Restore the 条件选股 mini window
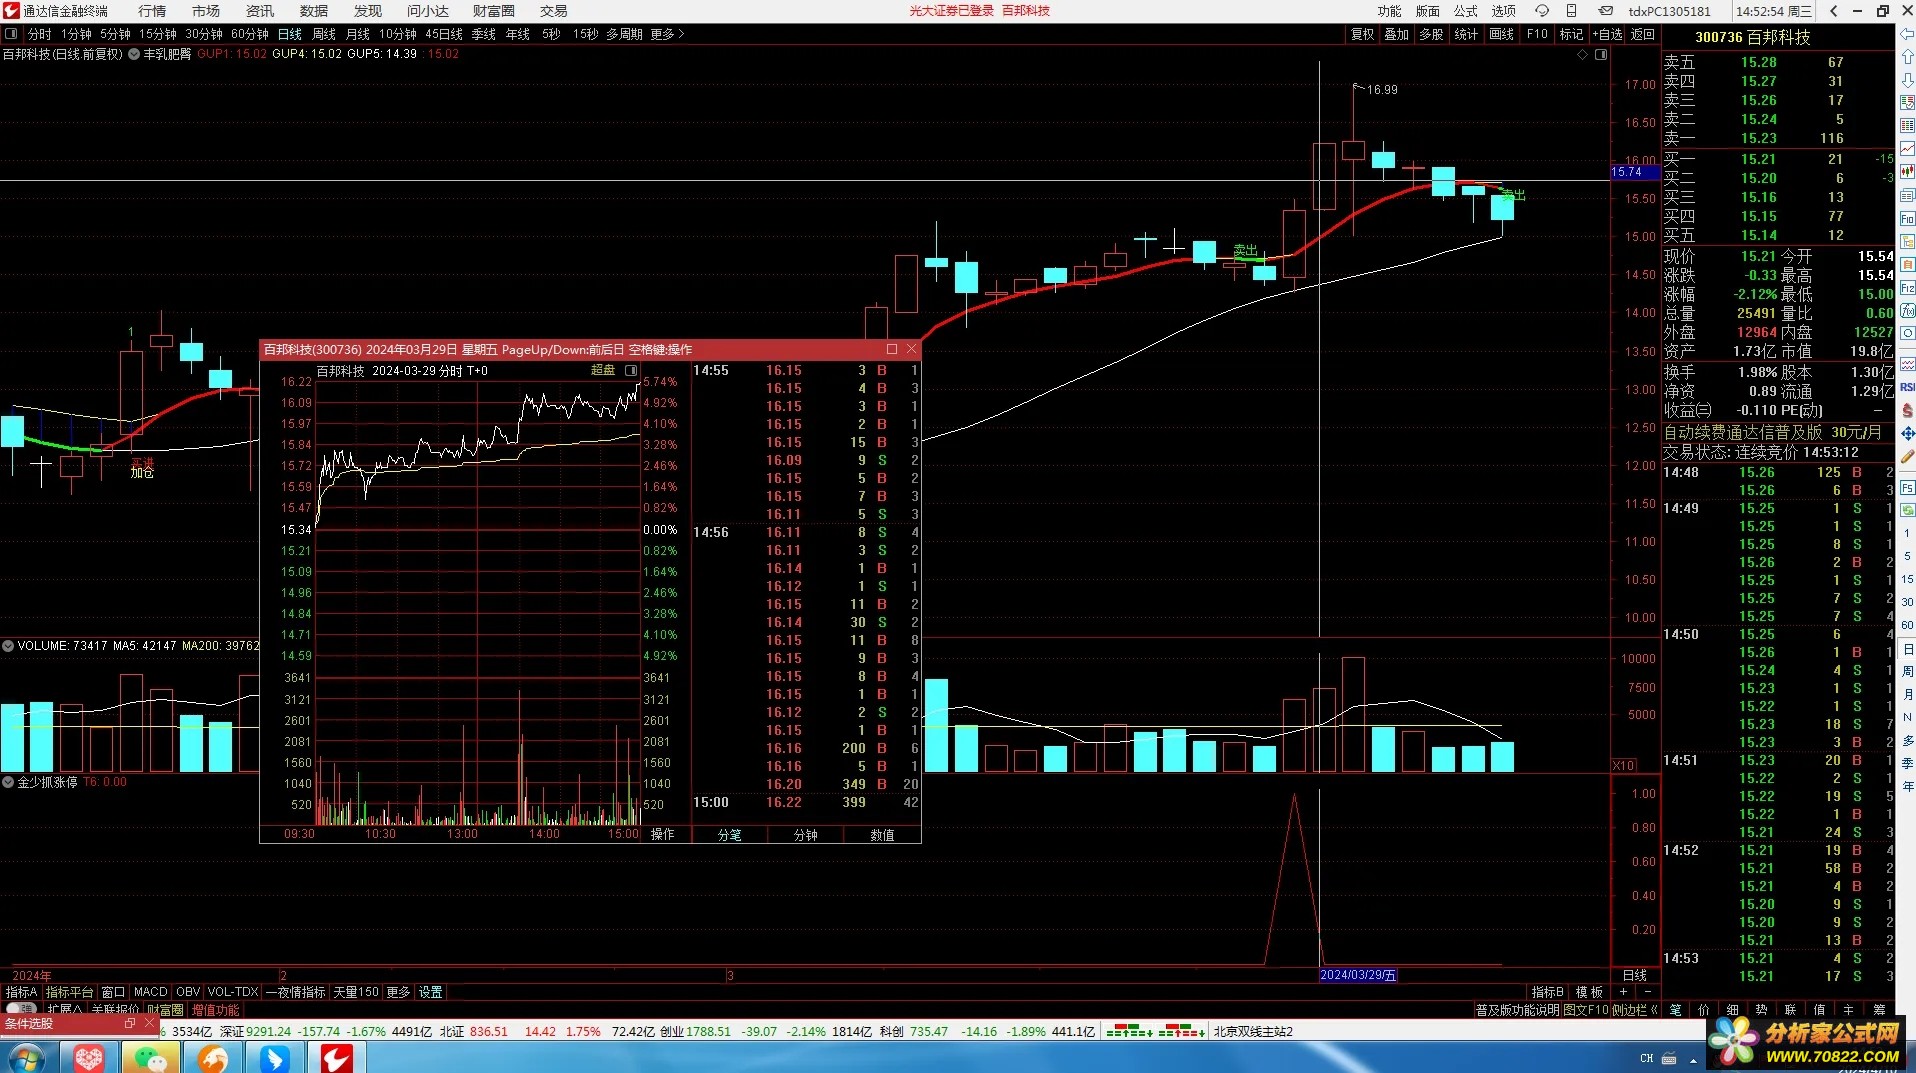 click(129, 1023)
